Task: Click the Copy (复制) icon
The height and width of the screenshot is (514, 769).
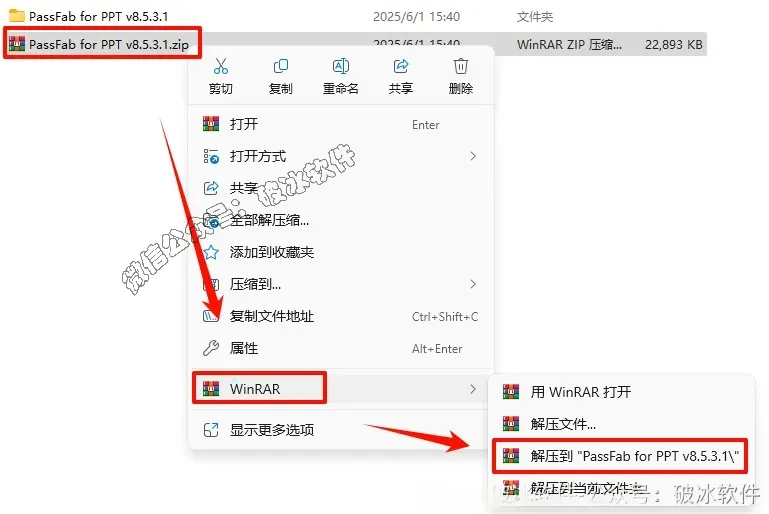Action: coord(281,66)
